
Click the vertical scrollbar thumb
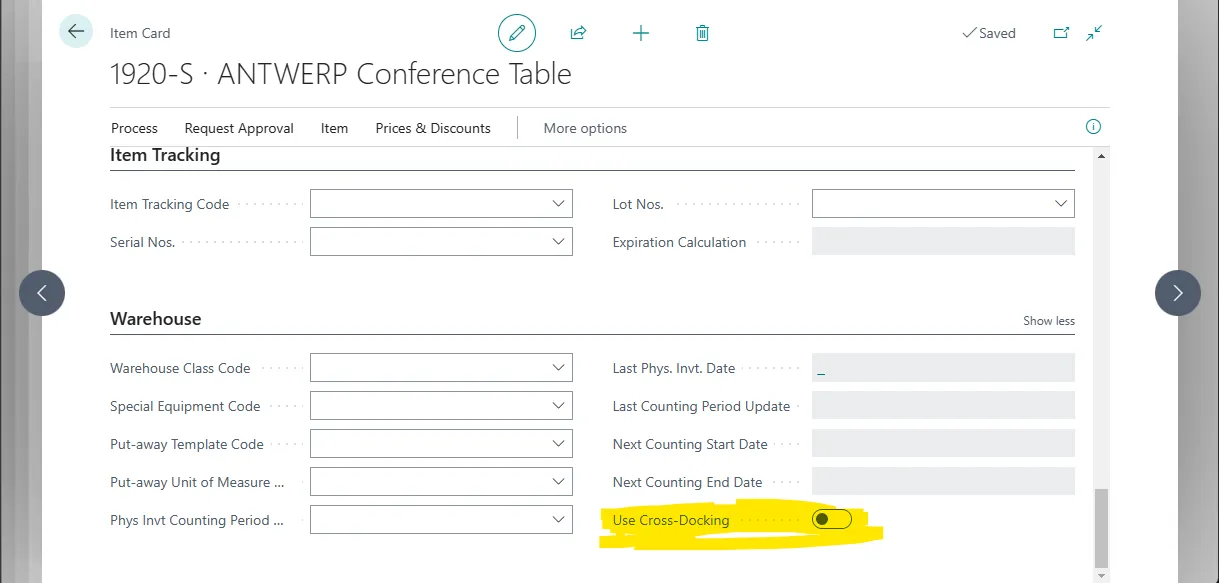(x=1102, y=528)
